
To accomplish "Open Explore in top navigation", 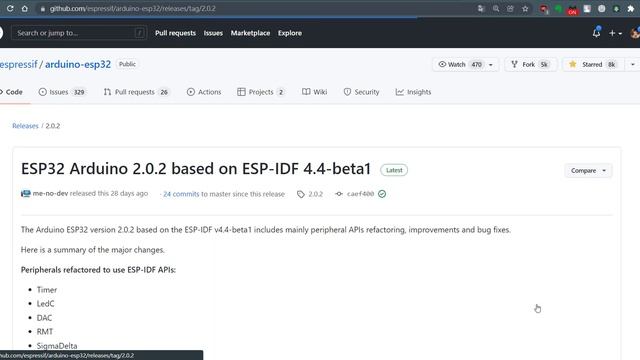I will [290, 33].
